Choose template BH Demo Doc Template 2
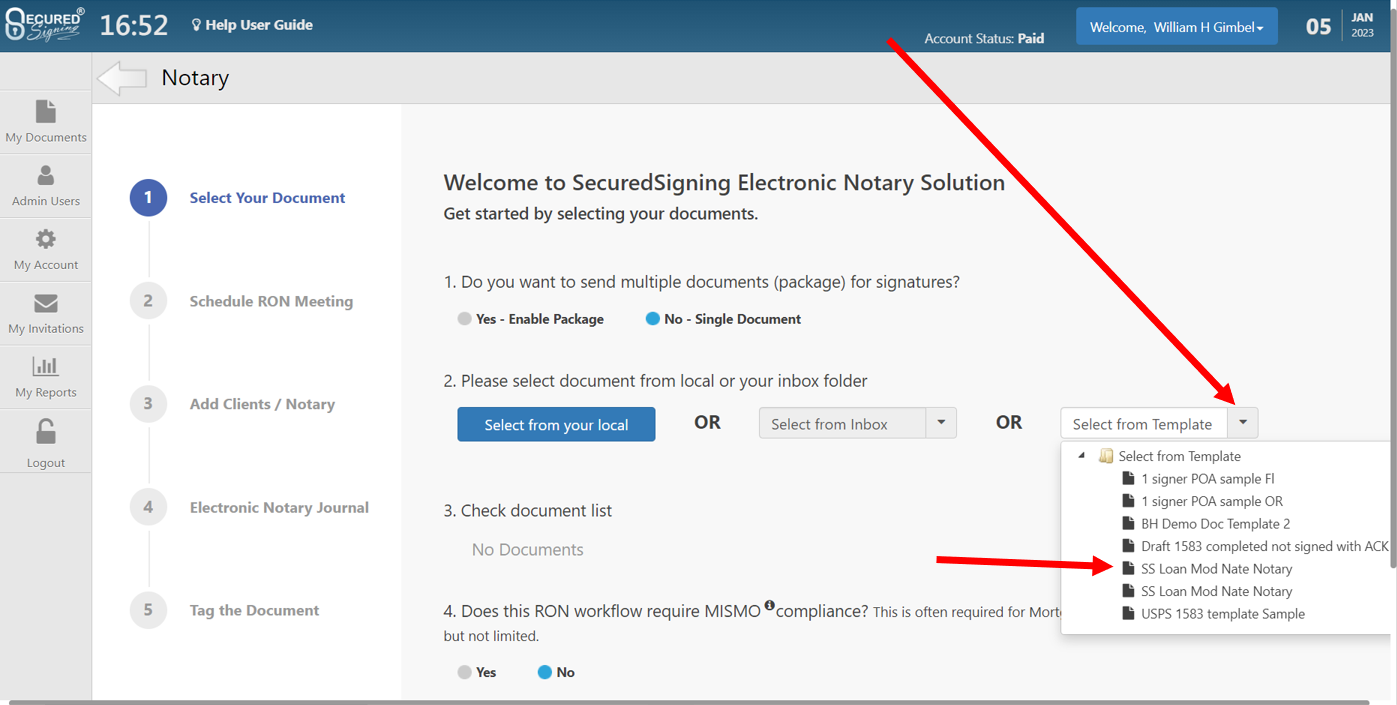Image resolution: width=1397 pixels, height=705 pixels. [1215, 523]
